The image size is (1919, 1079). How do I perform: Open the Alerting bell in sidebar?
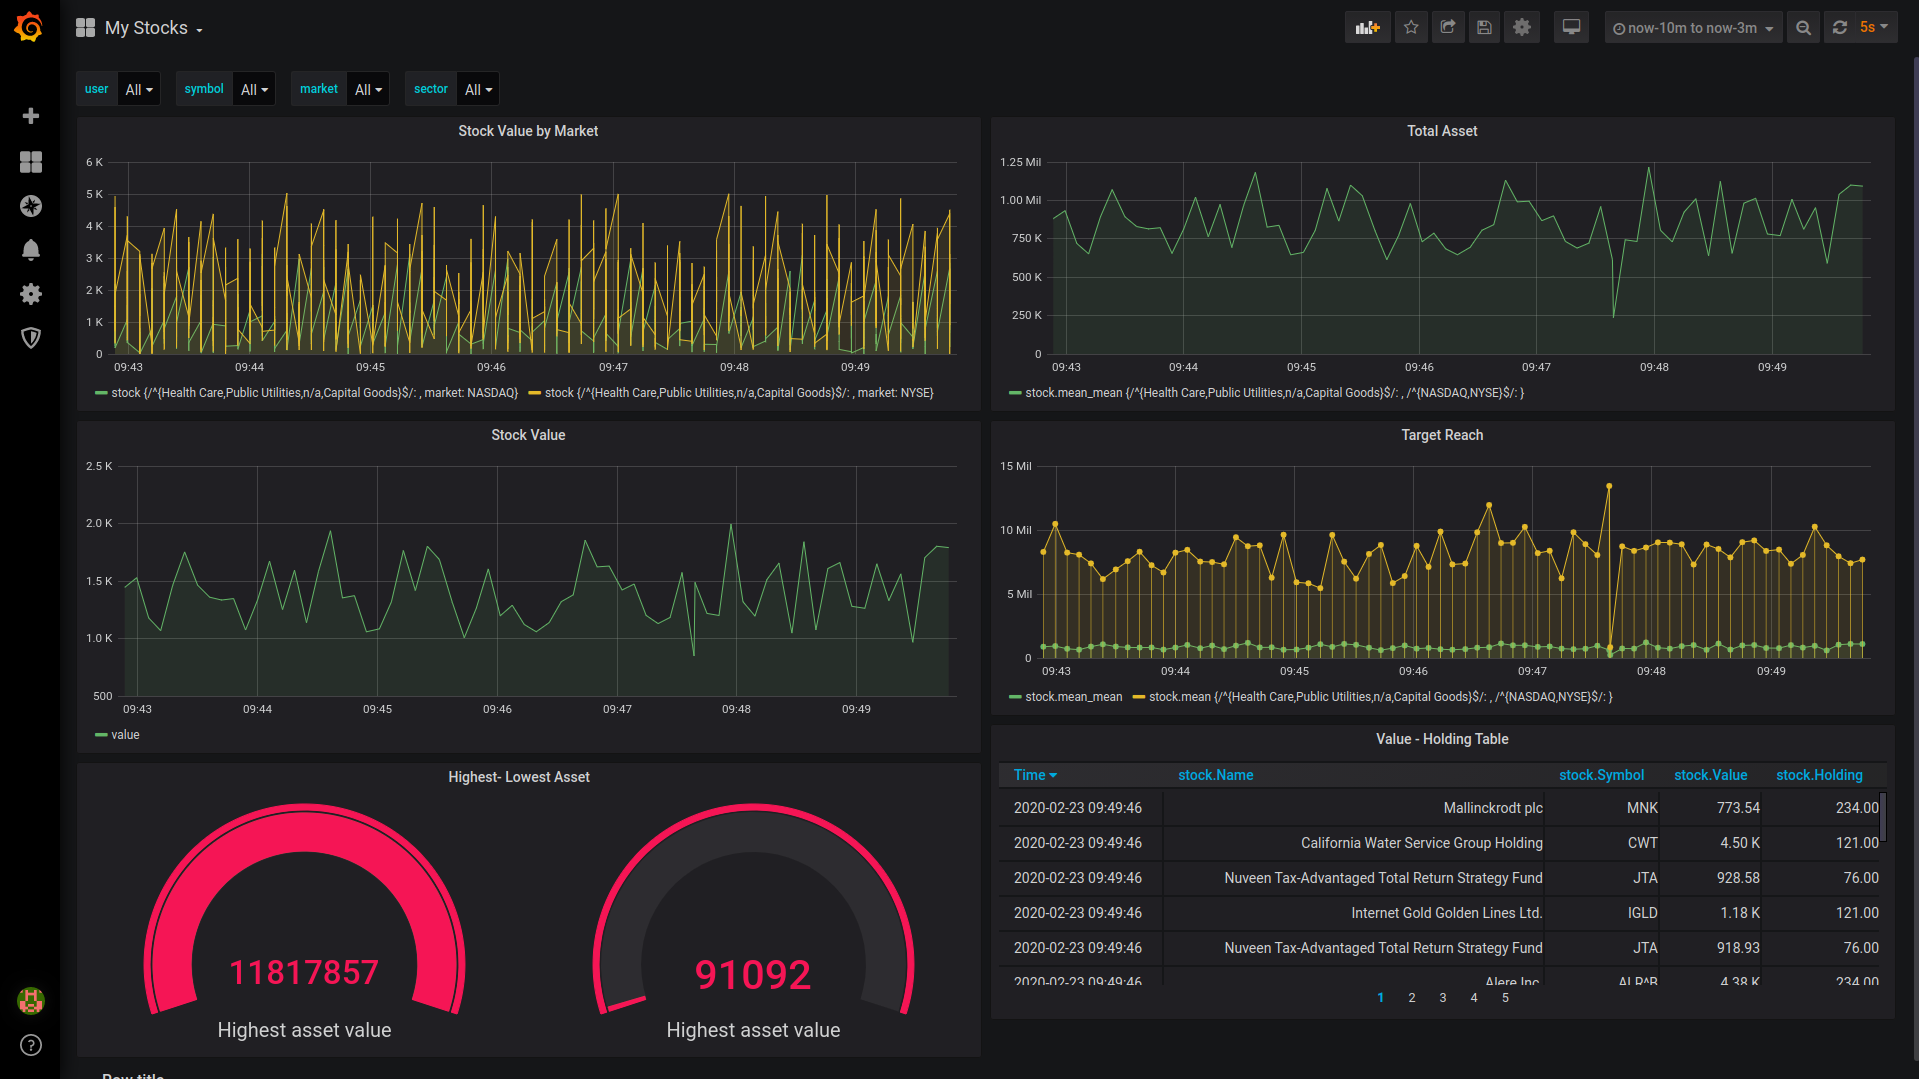(31, 250)
